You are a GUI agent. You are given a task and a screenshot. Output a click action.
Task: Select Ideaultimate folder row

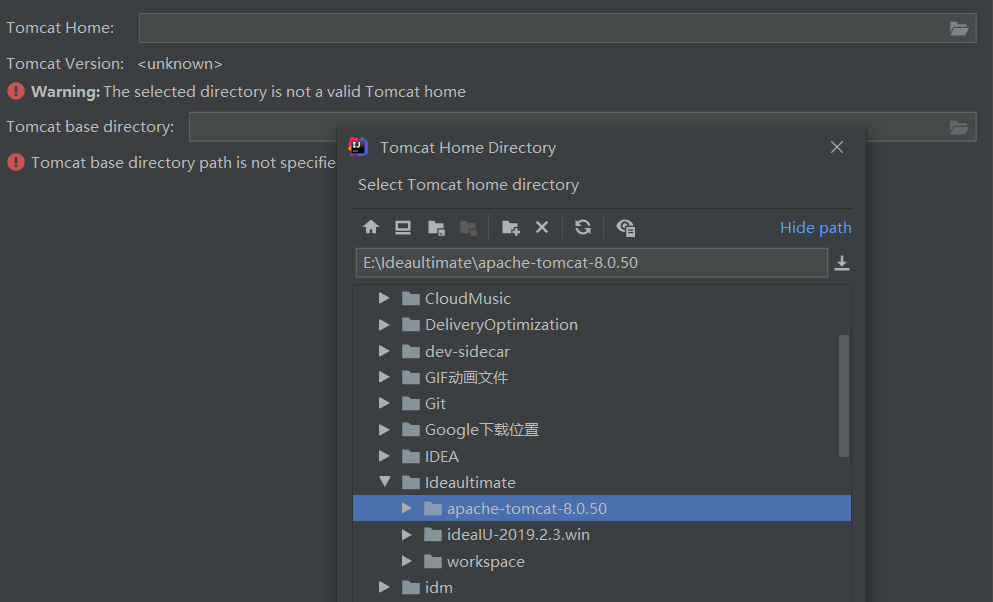(x=602, y=482)
